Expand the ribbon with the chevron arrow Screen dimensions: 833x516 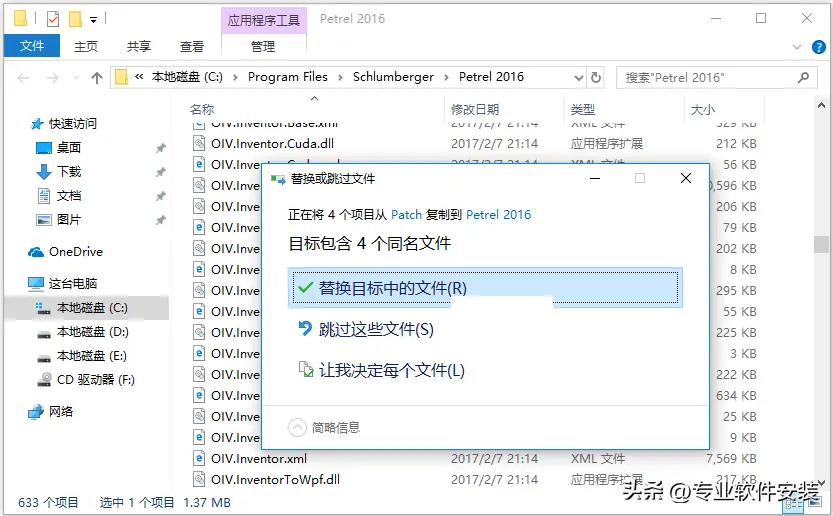tap(797, 47)
